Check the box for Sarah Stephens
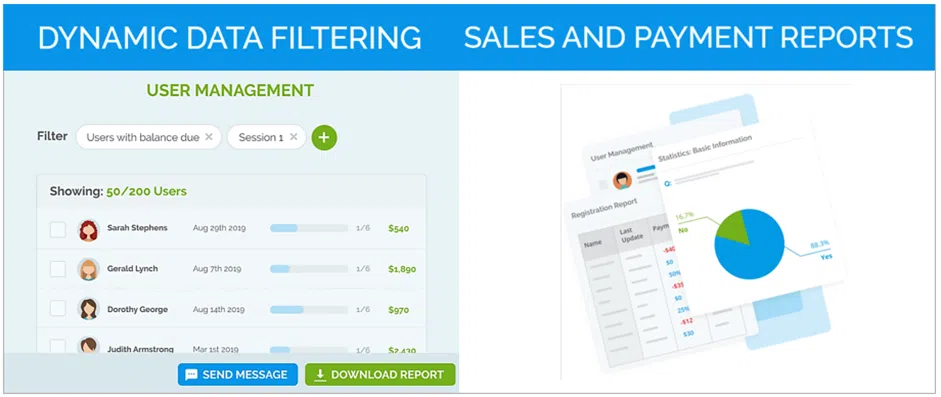This screenshot has height=397, width=941. click(x=58, y=229)
